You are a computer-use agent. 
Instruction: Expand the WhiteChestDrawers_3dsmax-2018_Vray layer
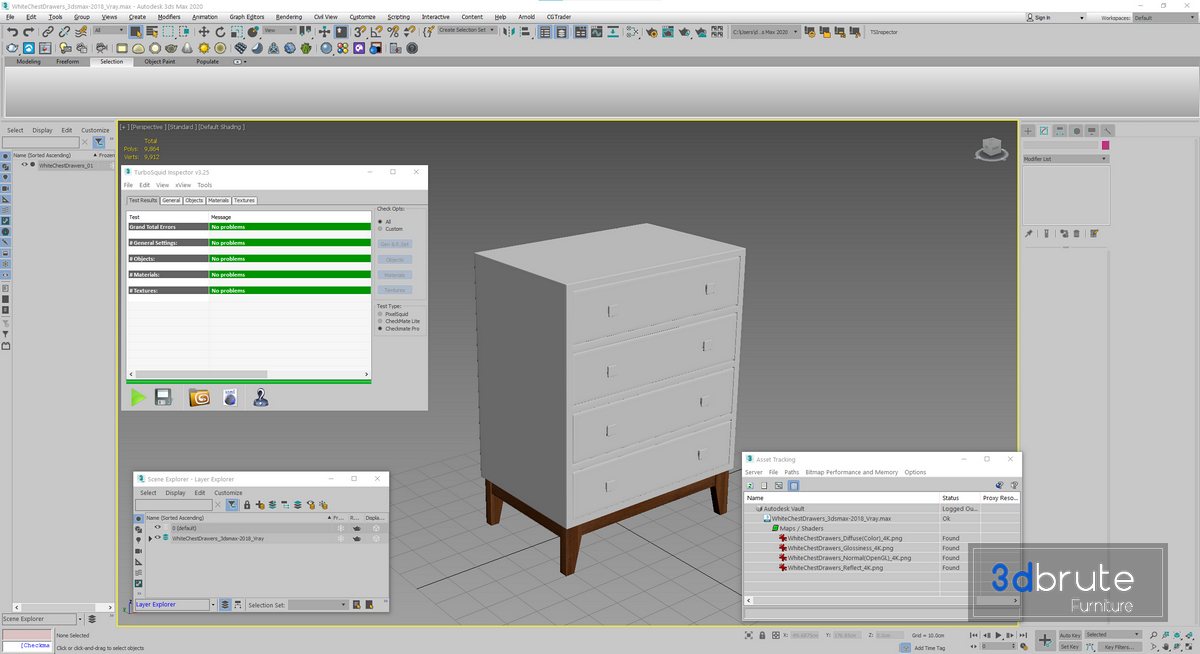150,538
